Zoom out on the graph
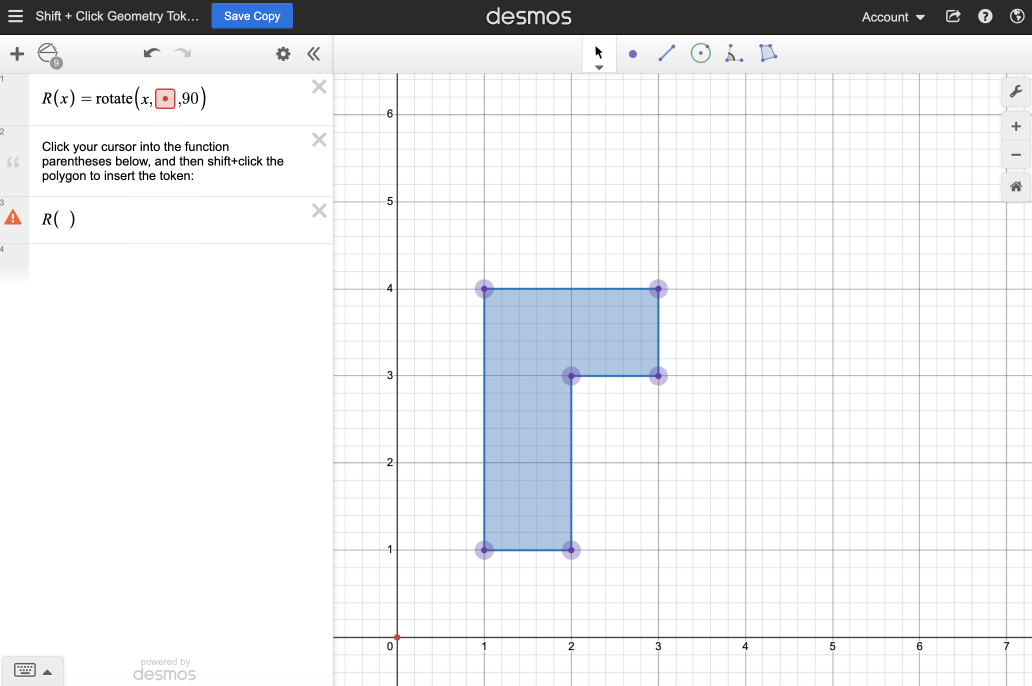The height and width of the screenshot is (686, 1032). [x=1016, y=155]
